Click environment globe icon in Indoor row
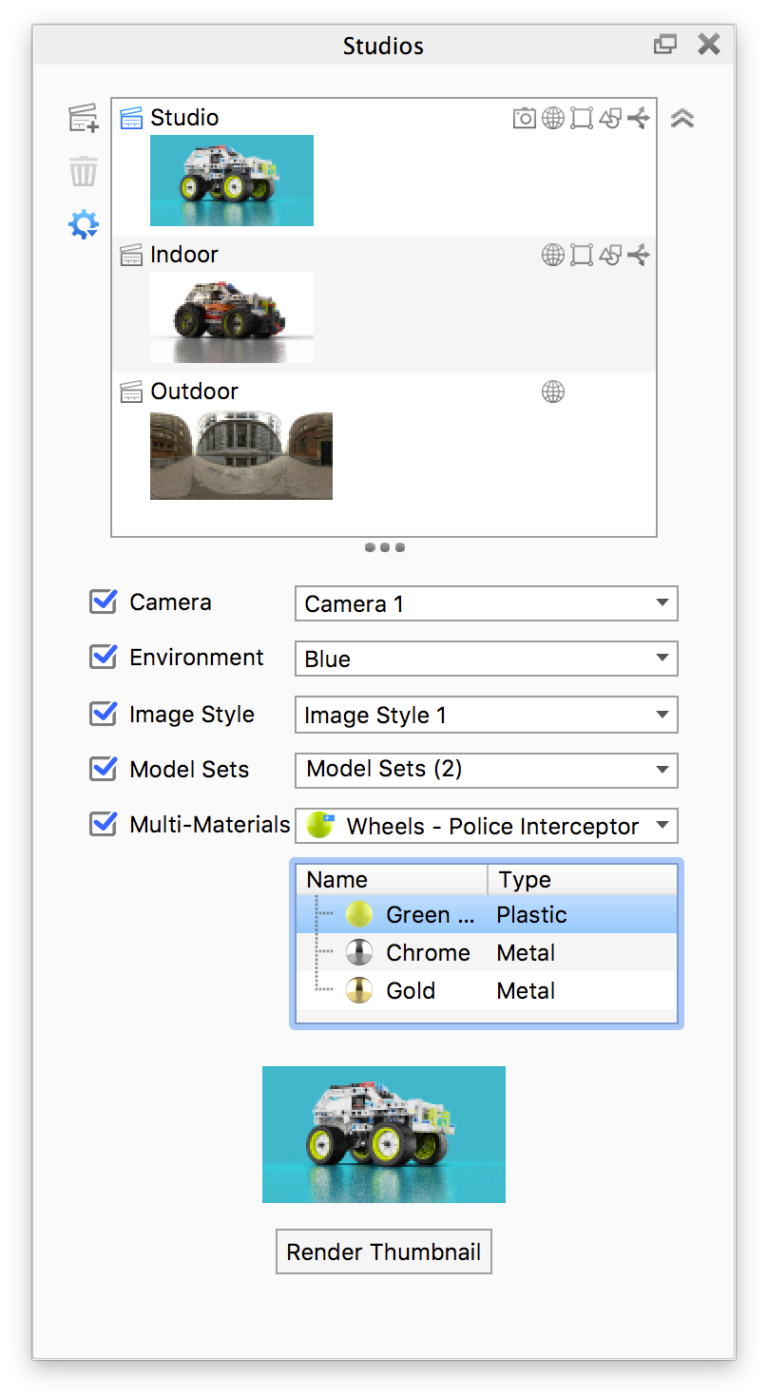 click(553, 255)
